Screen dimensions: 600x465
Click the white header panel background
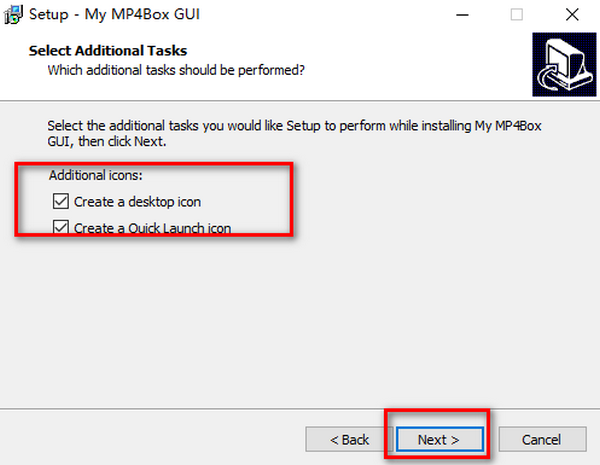coord(420,60)
